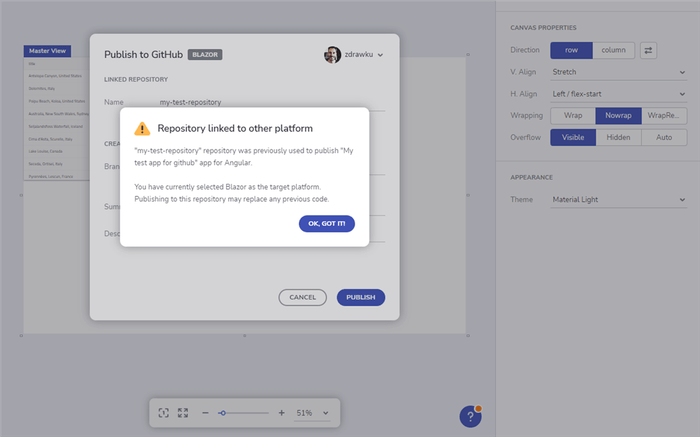Click the zoom slider handle
700x437 pixels.
coord(222,413)
